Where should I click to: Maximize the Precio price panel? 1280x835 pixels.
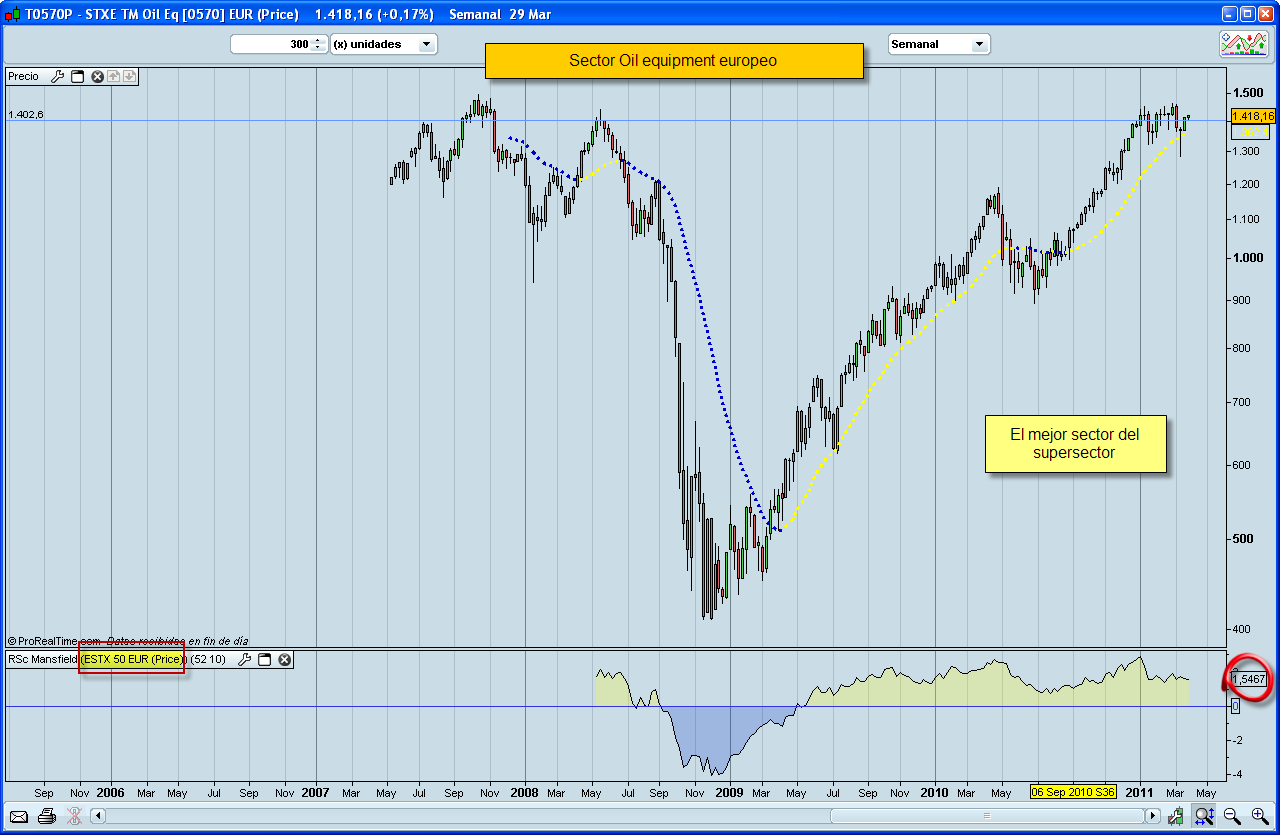77,76
